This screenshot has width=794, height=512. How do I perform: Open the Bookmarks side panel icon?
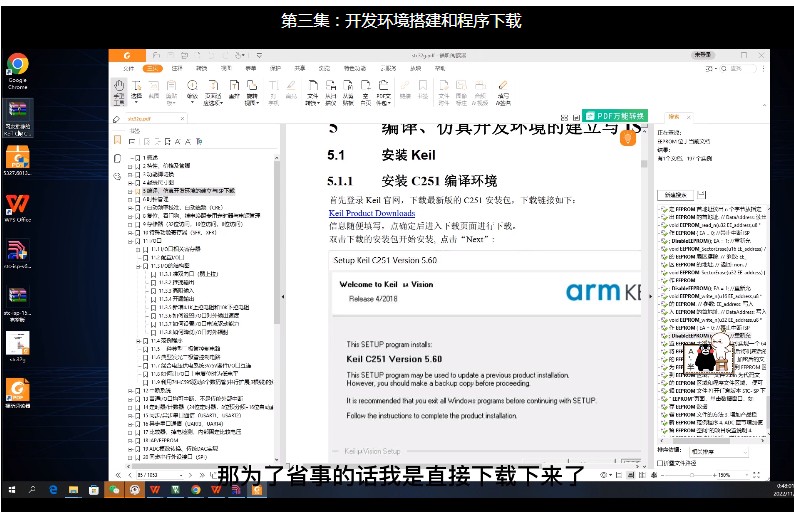coord(117,140)
